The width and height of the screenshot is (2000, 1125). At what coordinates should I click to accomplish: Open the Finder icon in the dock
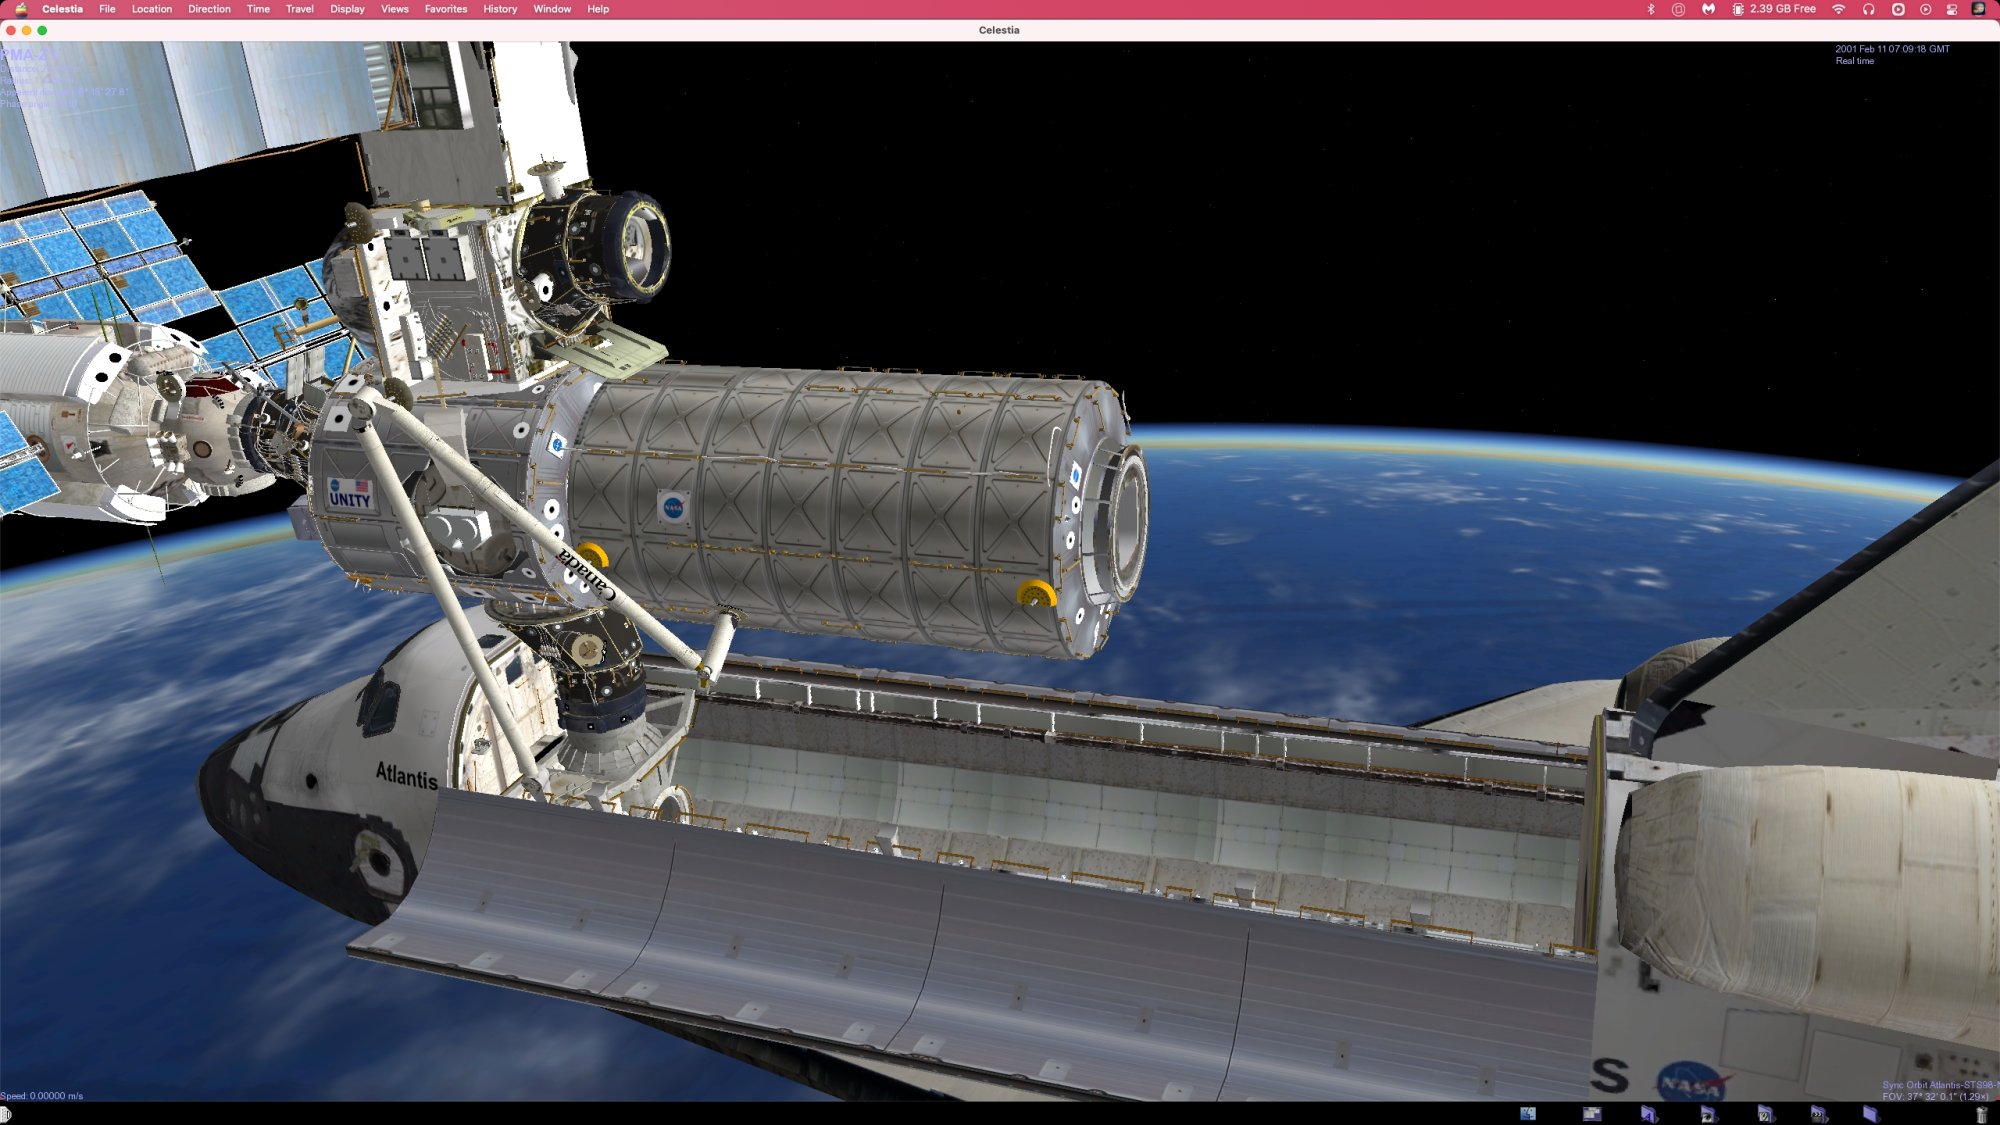[x=1528, y=1114]
